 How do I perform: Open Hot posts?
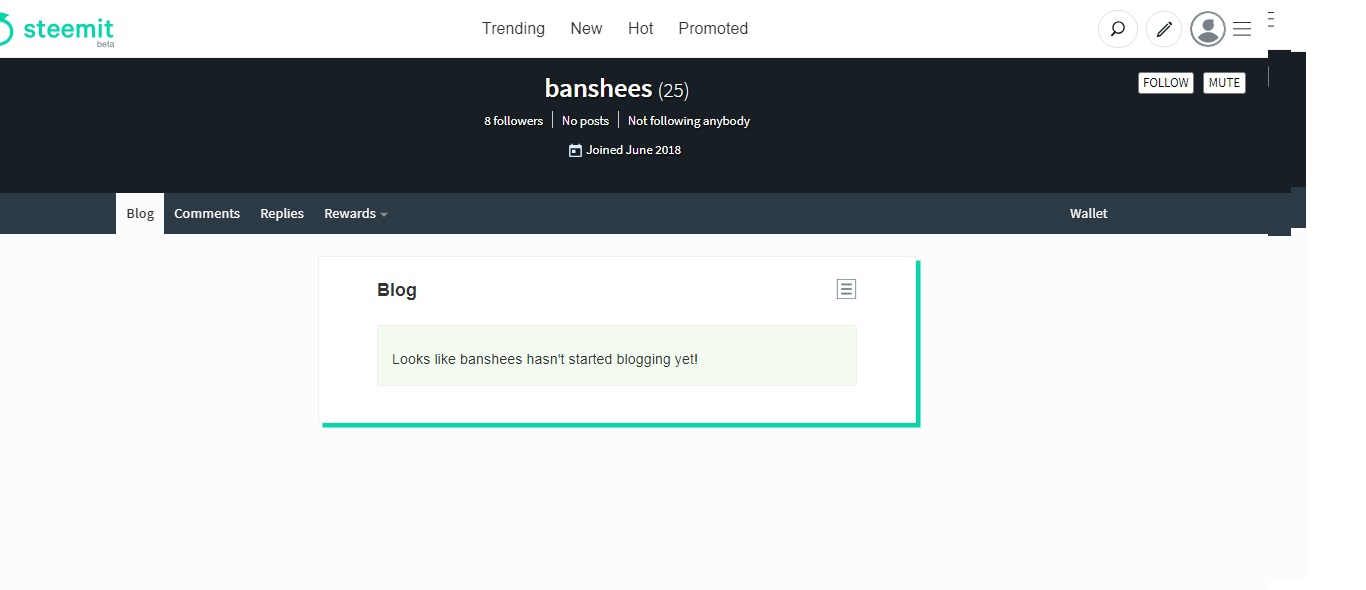point(641,29)
